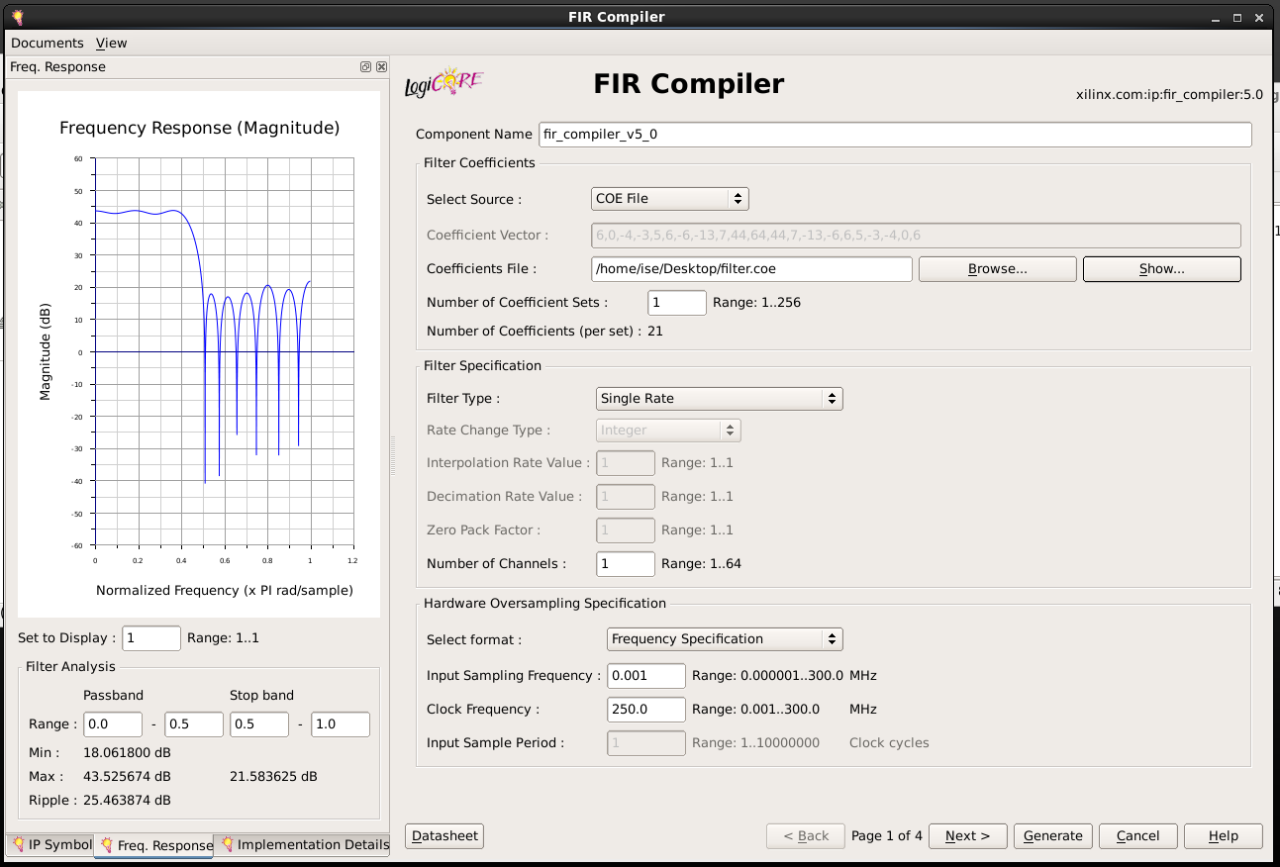Minimize the FIR Compiler window
The height and width of the screenshot is (867, 1280).
point(1215,17)
